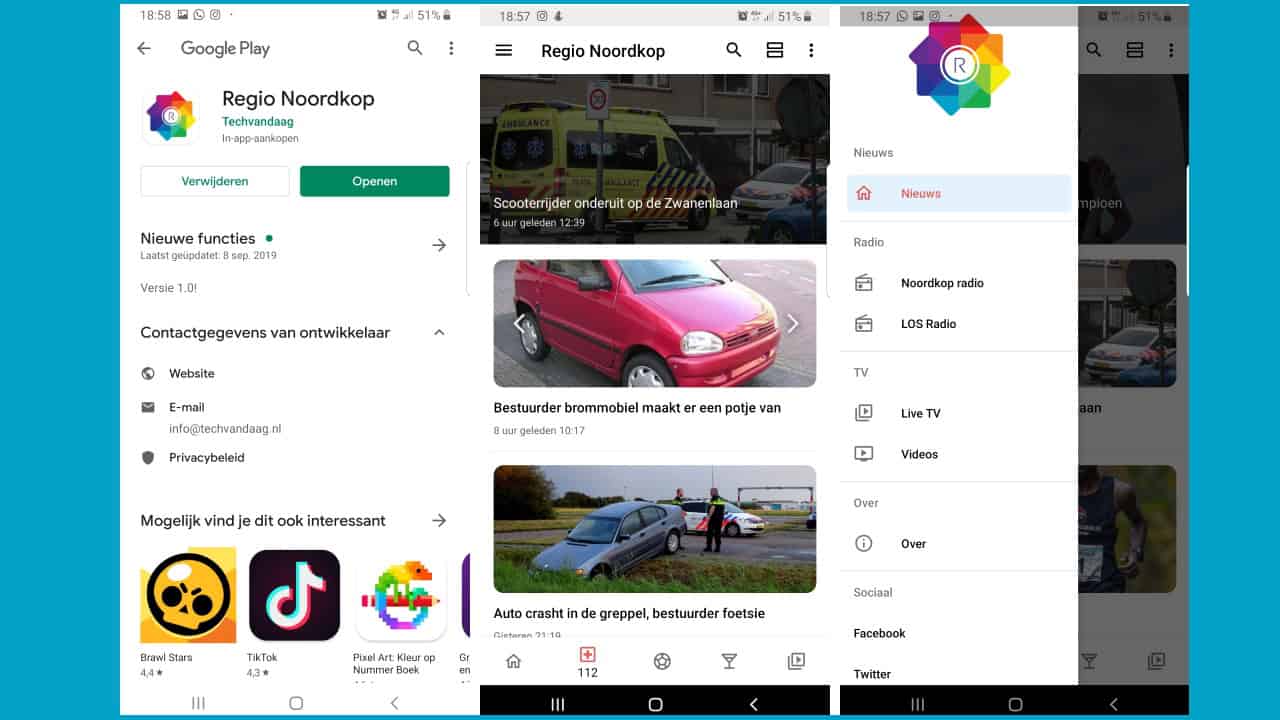Tap Android home button on Google Play screen
This screenshot has height=720, width=1280.
pyautogui.click(x=296, y=703)
